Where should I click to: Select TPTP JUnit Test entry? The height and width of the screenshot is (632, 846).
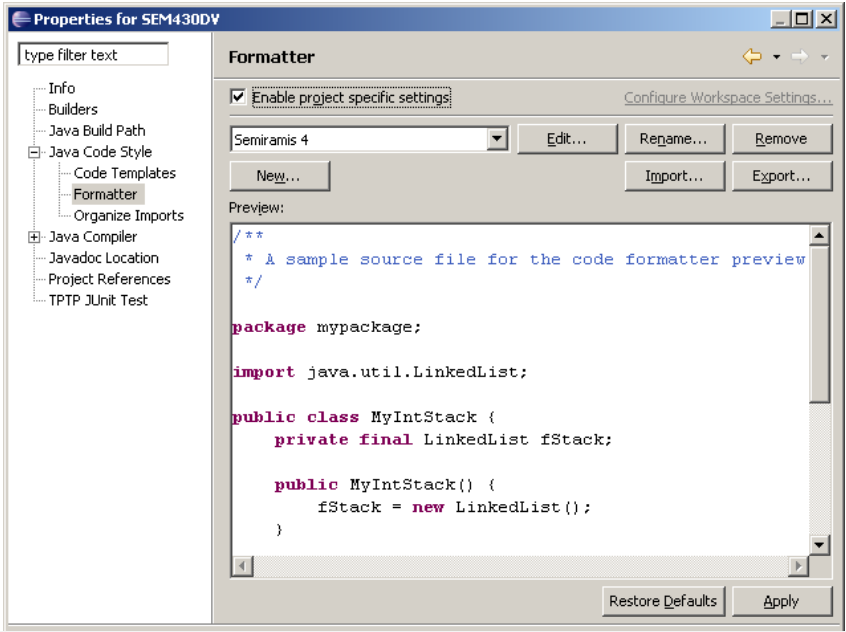[98, 300]
